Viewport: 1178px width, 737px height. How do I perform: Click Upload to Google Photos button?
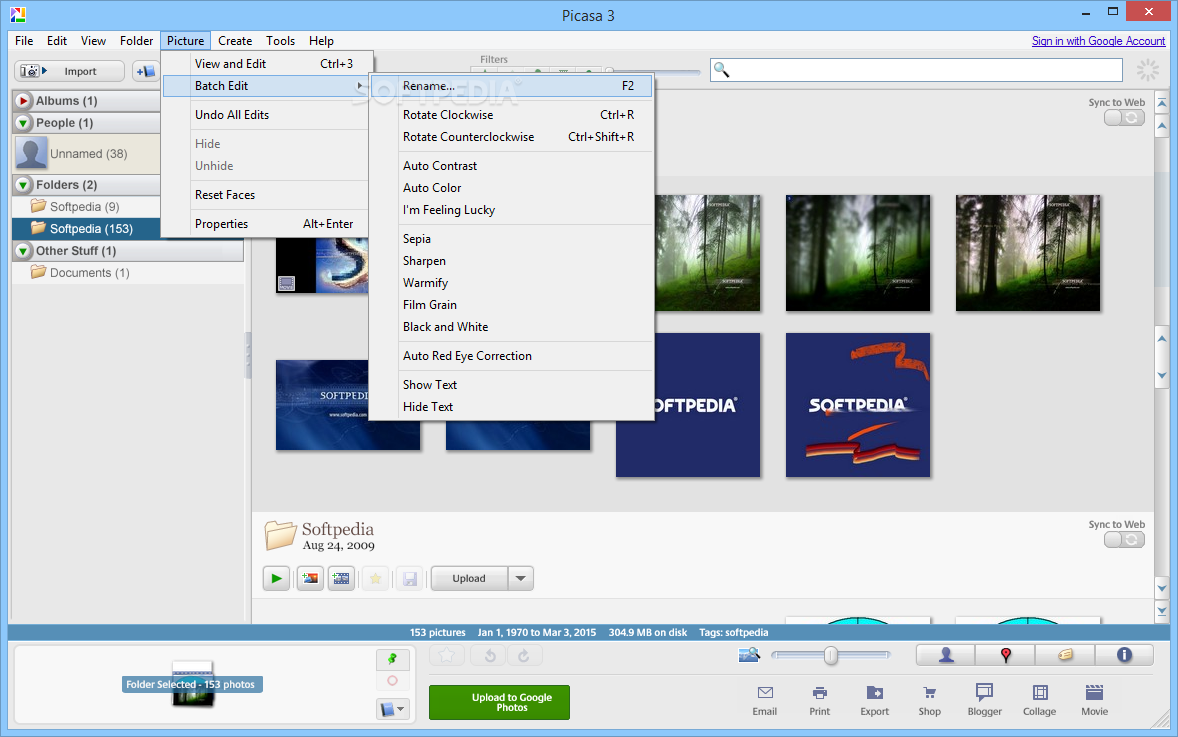click(499, 702)
